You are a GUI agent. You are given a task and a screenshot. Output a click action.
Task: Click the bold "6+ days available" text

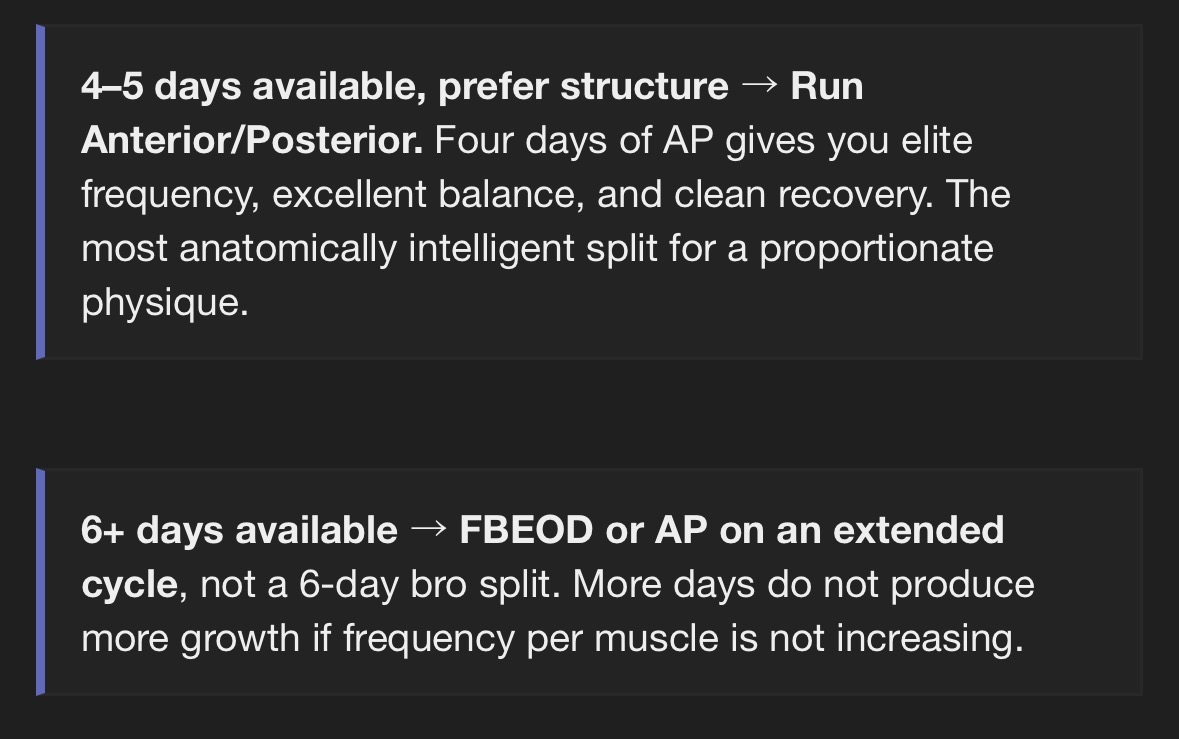(239, 530)
